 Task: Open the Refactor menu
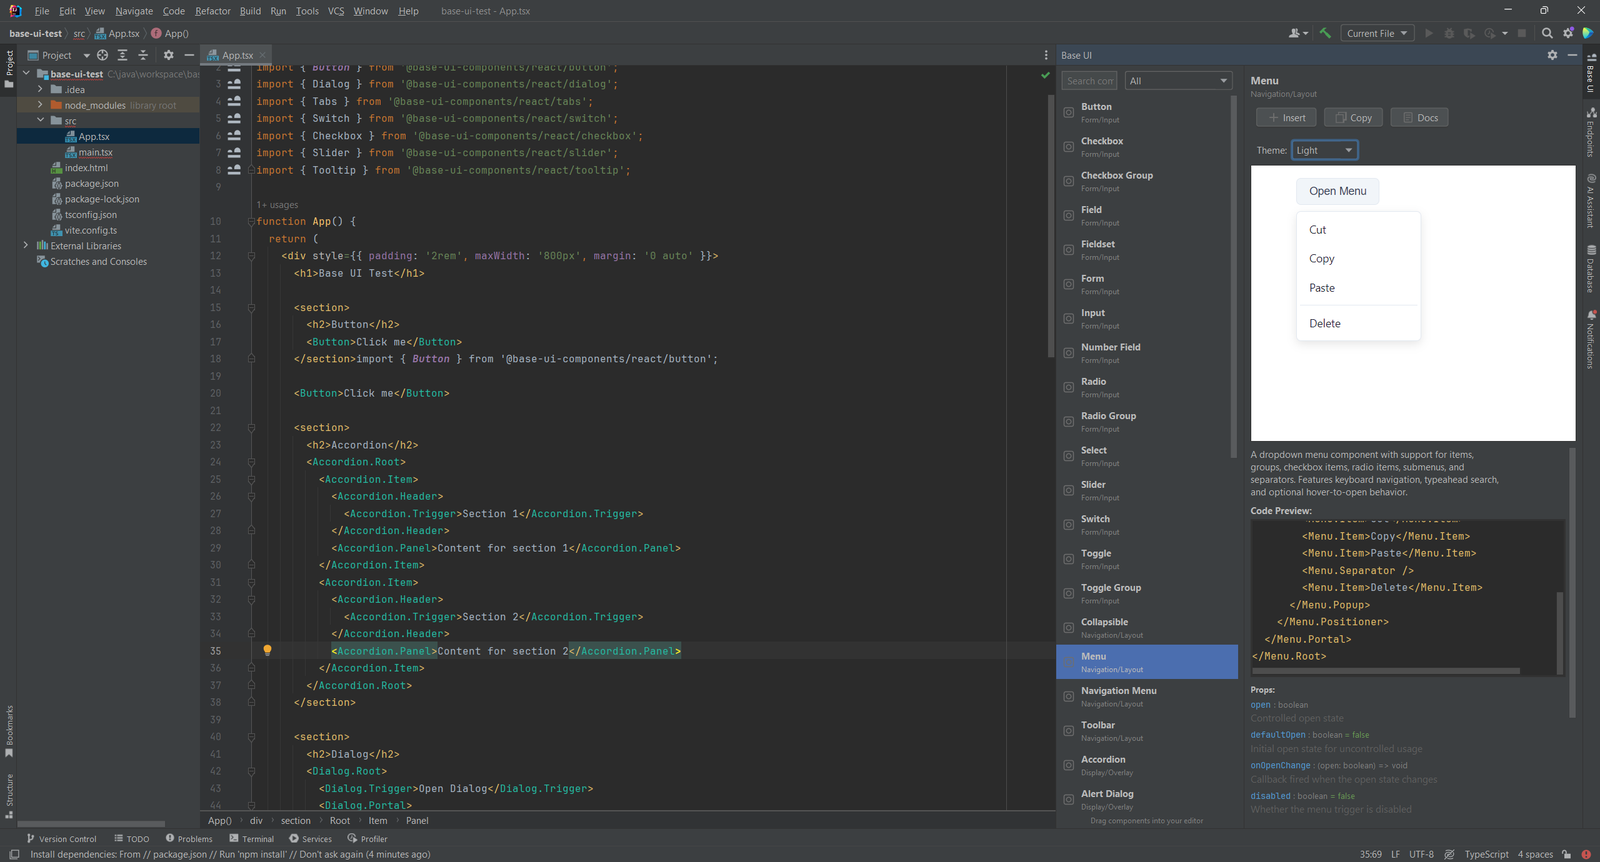(x=213, y=11)
